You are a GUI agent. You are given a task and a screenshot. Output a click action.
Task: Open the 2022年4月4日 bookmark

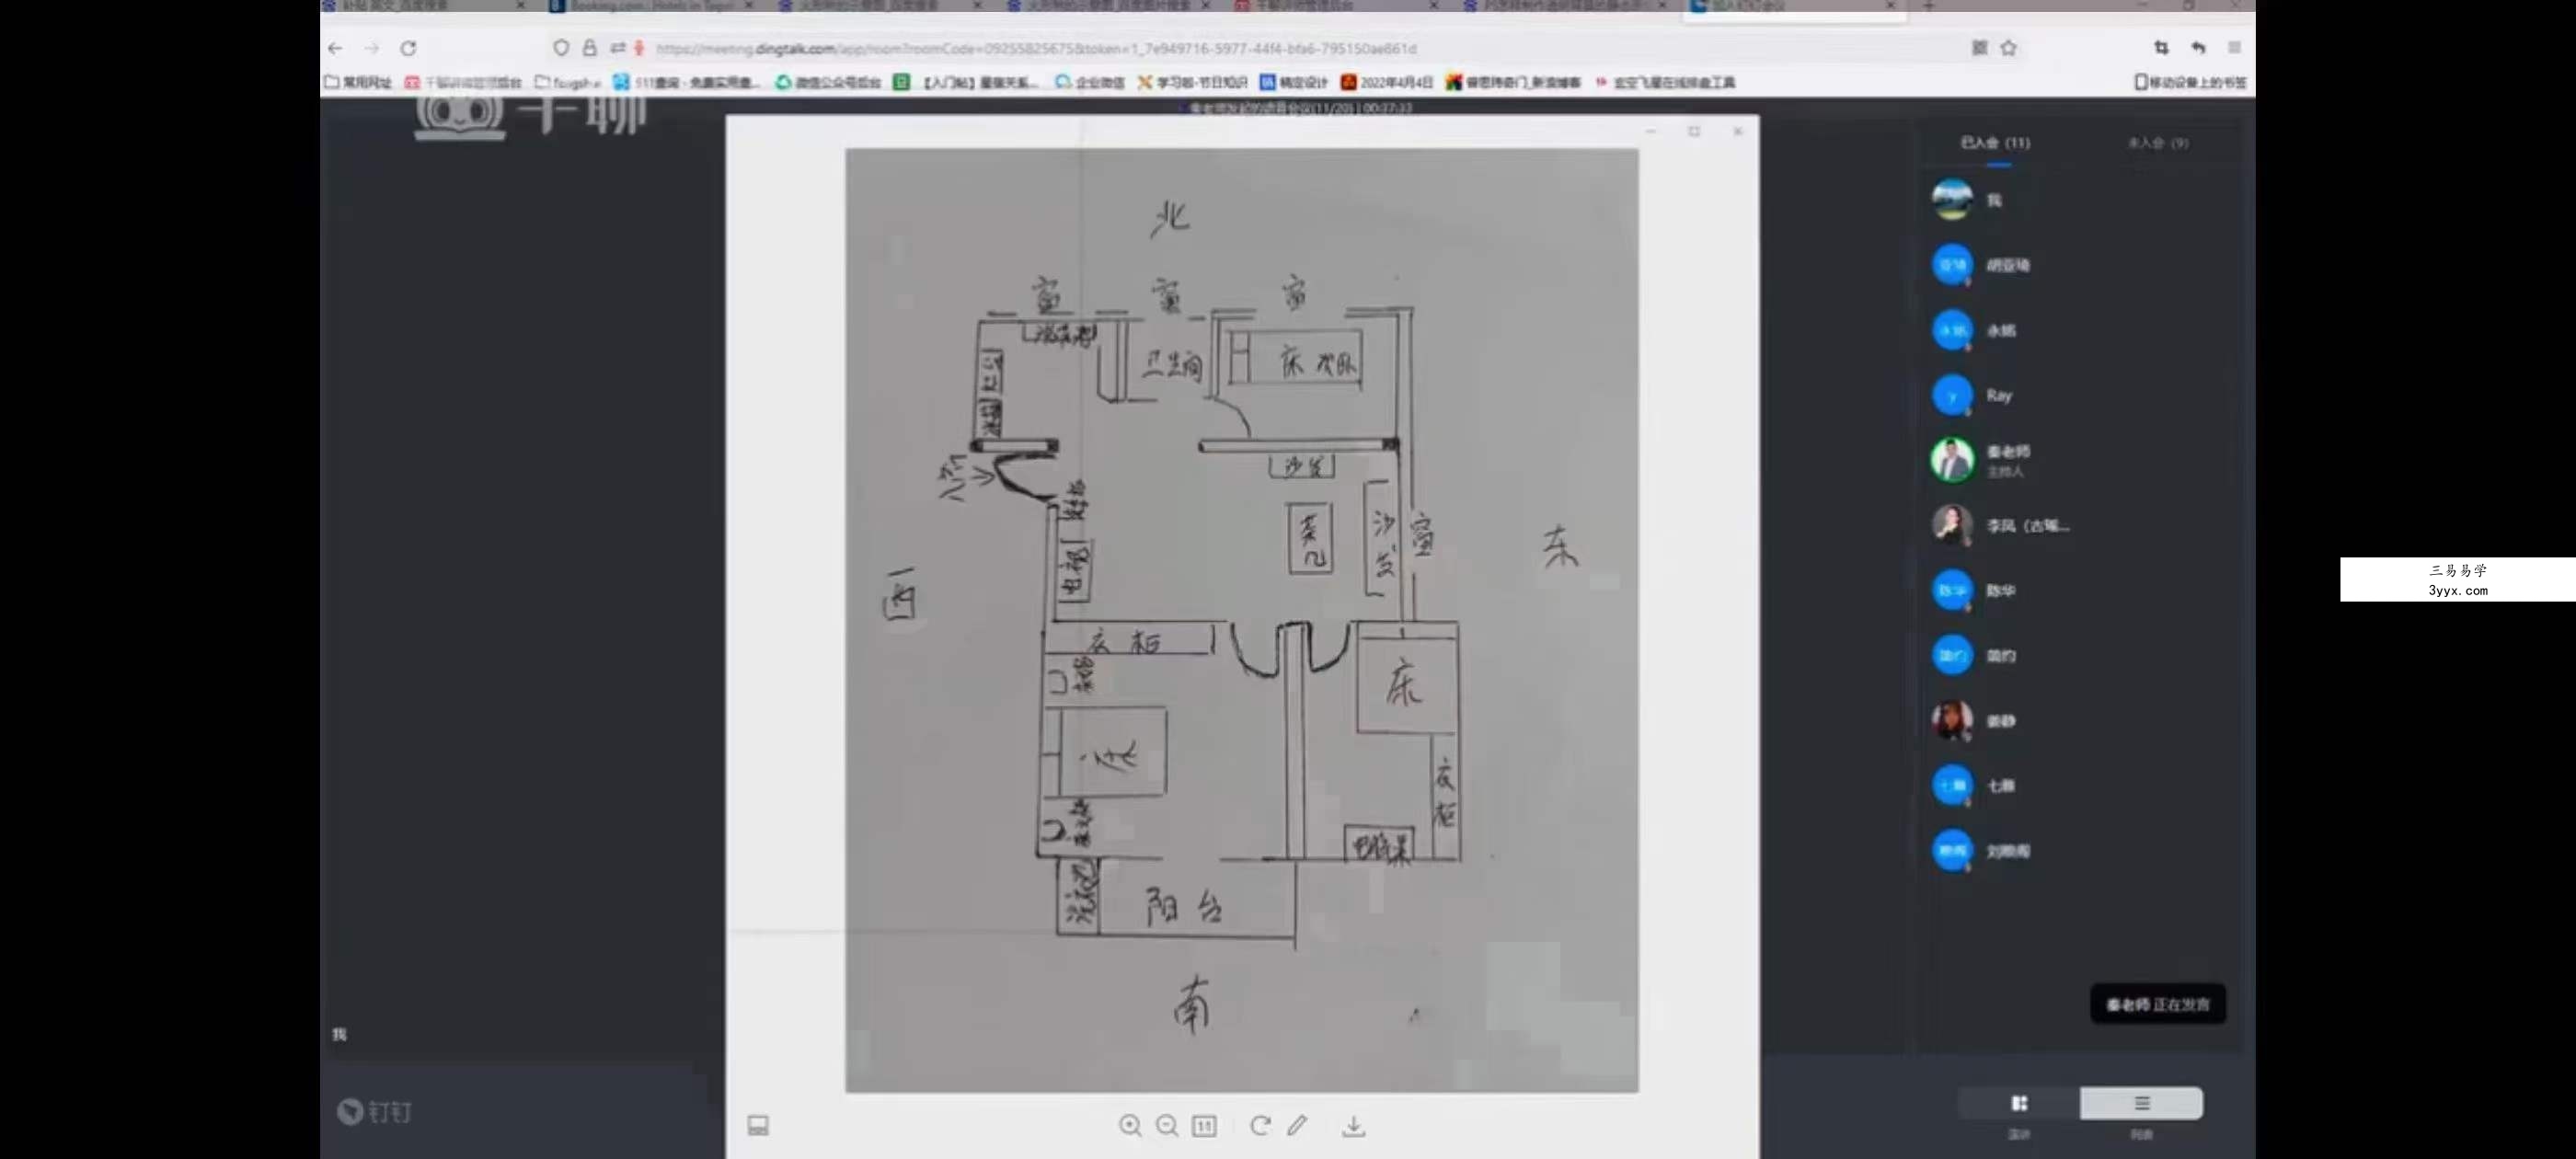1387,82
